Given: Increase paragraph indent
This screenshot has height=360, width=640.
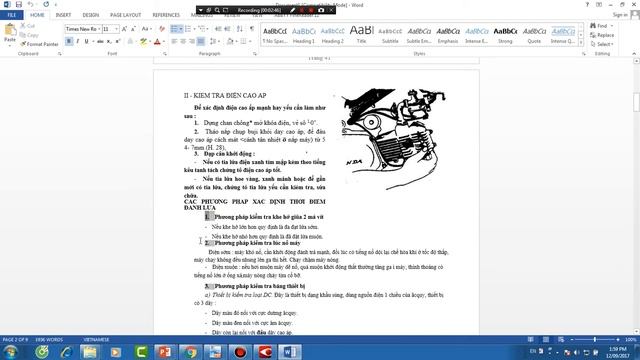Looking at the screenshot, I should coord(227,29).
